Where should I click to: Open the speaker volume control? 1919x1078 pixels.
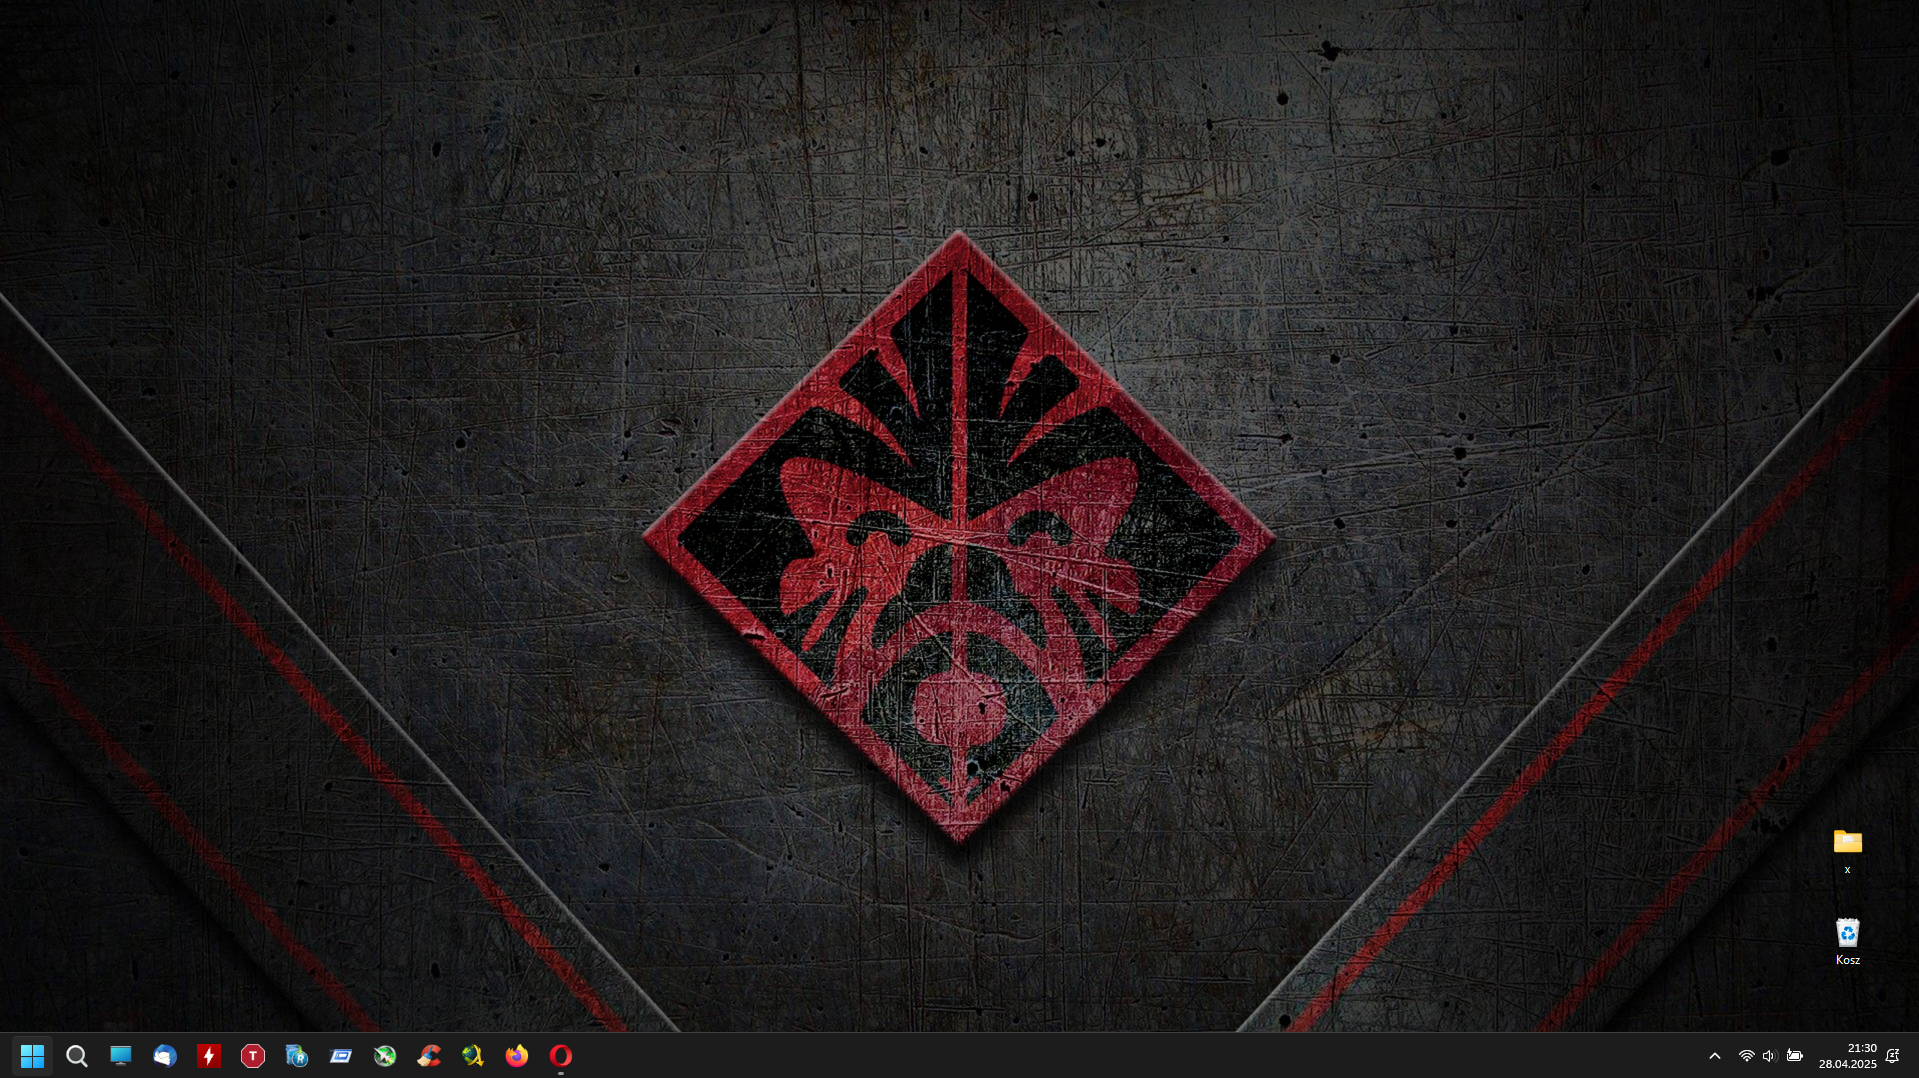[1769, 1056]
